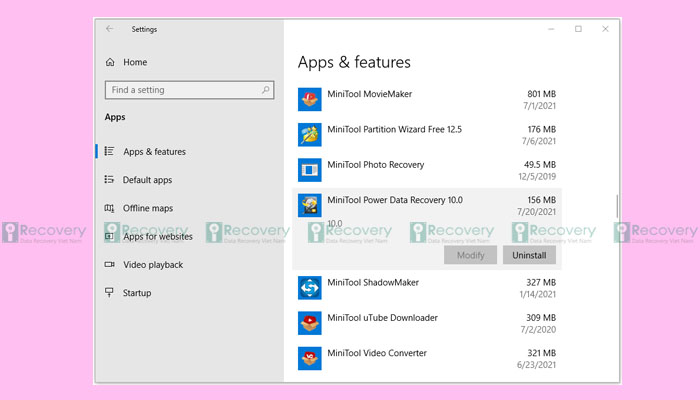
Task: Click the Offline maps icon
Action: click(x=109, y=208)
